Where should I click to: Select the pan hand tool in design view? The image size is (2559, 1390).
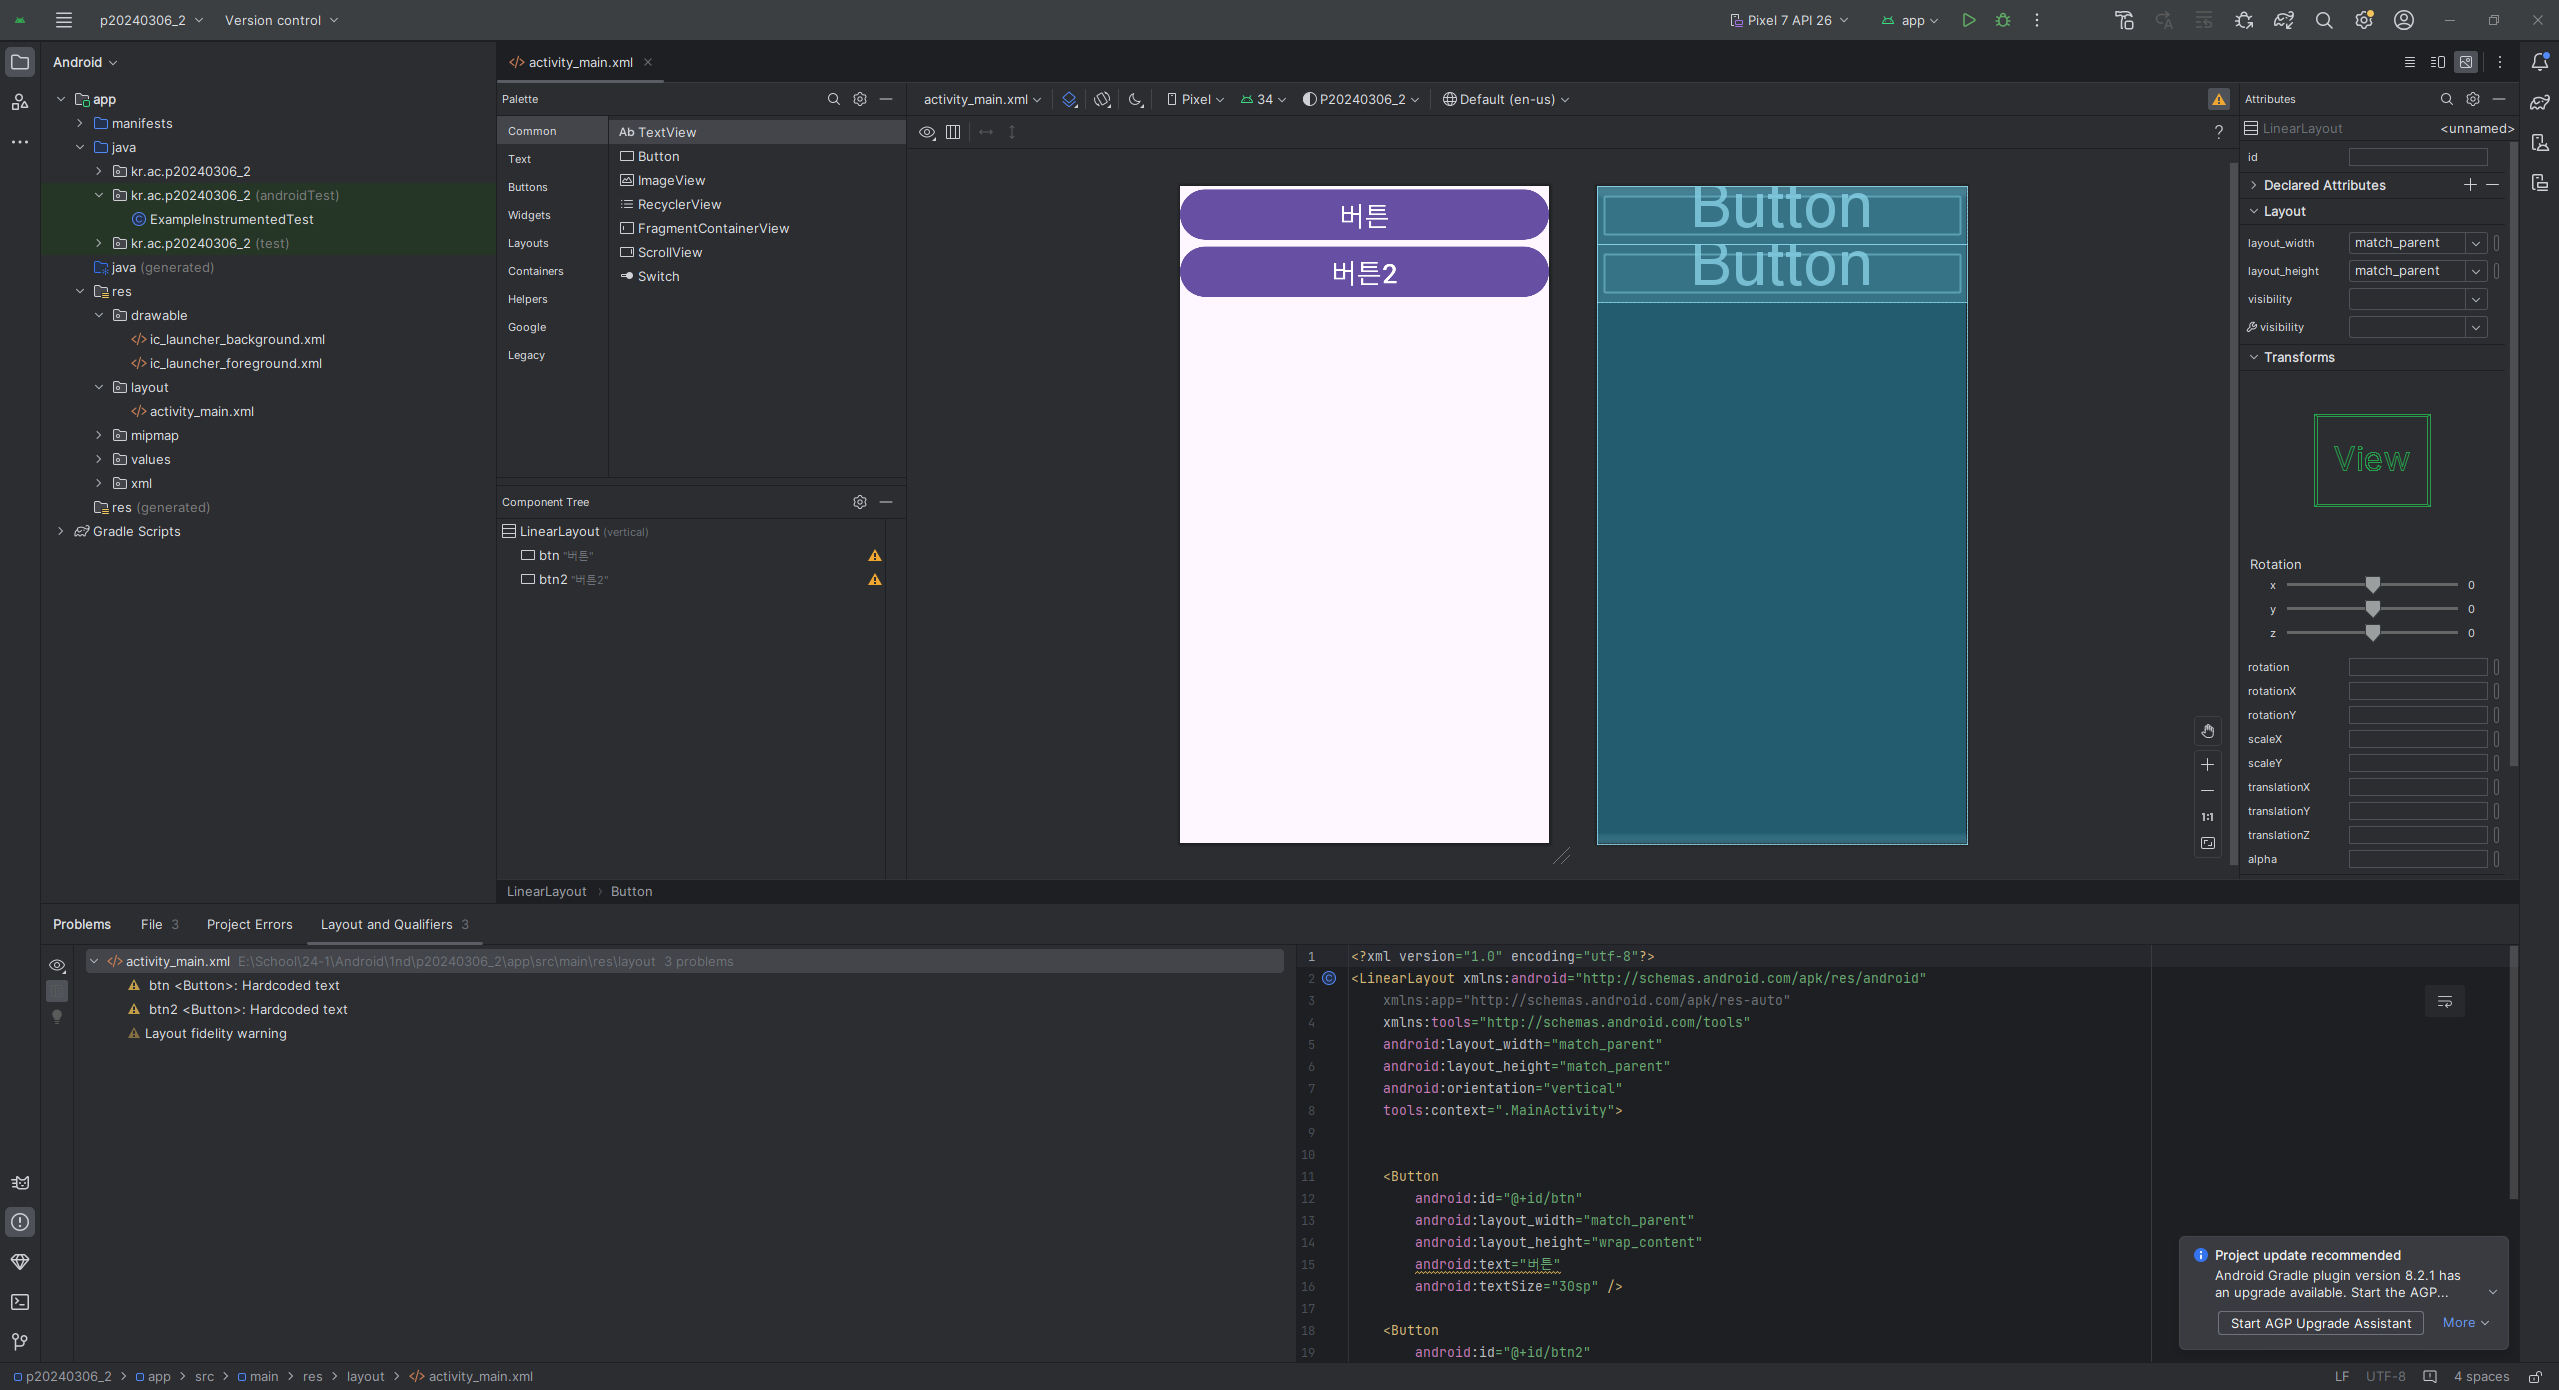(x=2207, y=732)
